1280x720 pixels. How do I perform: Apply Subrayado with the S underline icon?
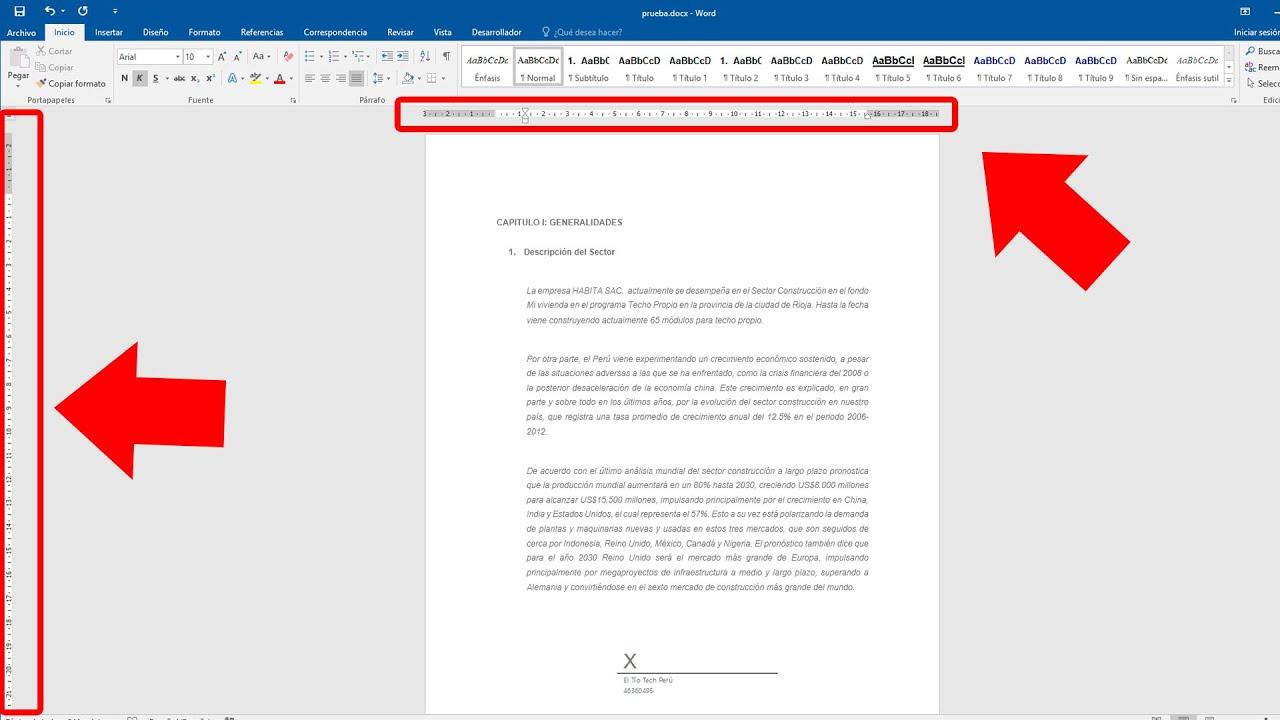[x=155, y=77]
